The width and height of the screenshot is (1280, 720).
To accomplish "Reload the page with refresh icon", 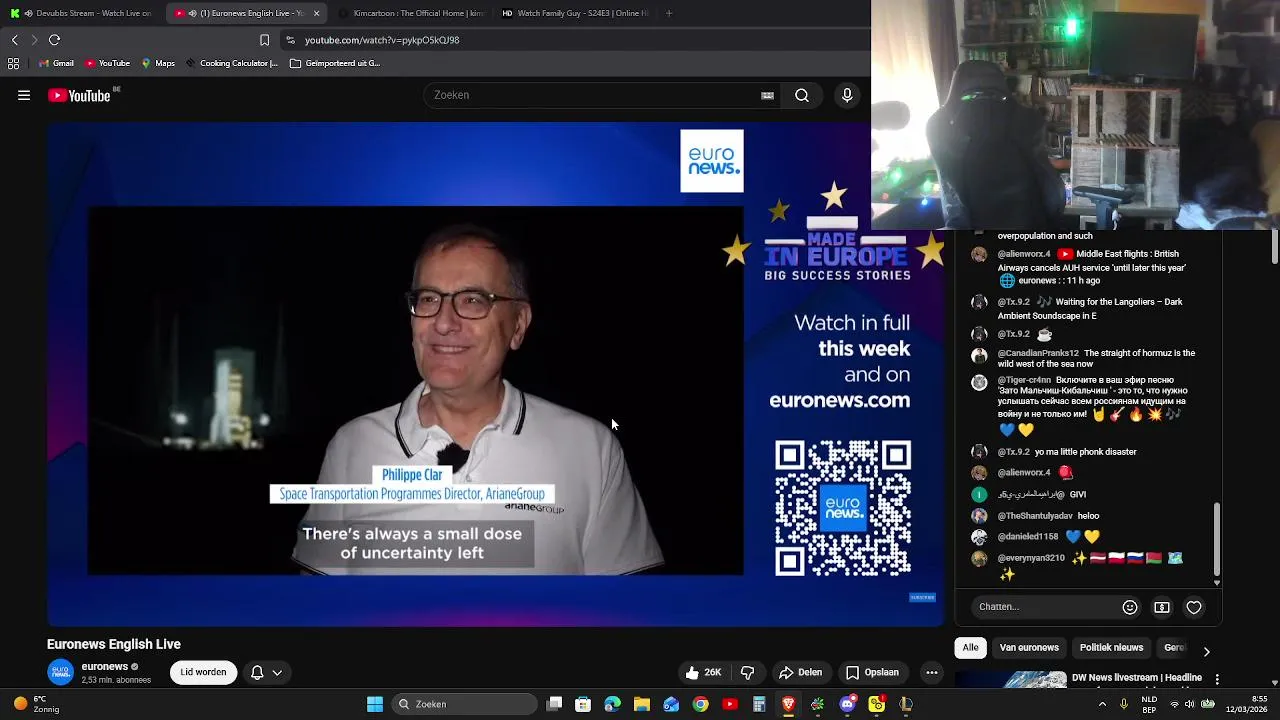I will [54, 40].
